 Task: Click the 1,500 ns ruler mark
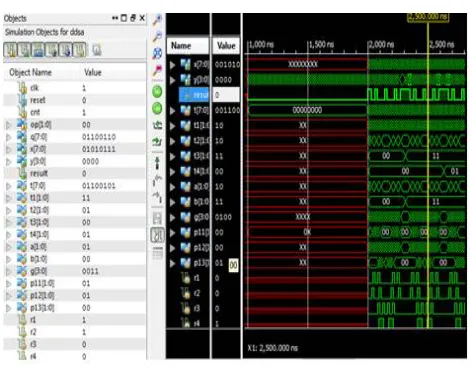tap(321, 44)
